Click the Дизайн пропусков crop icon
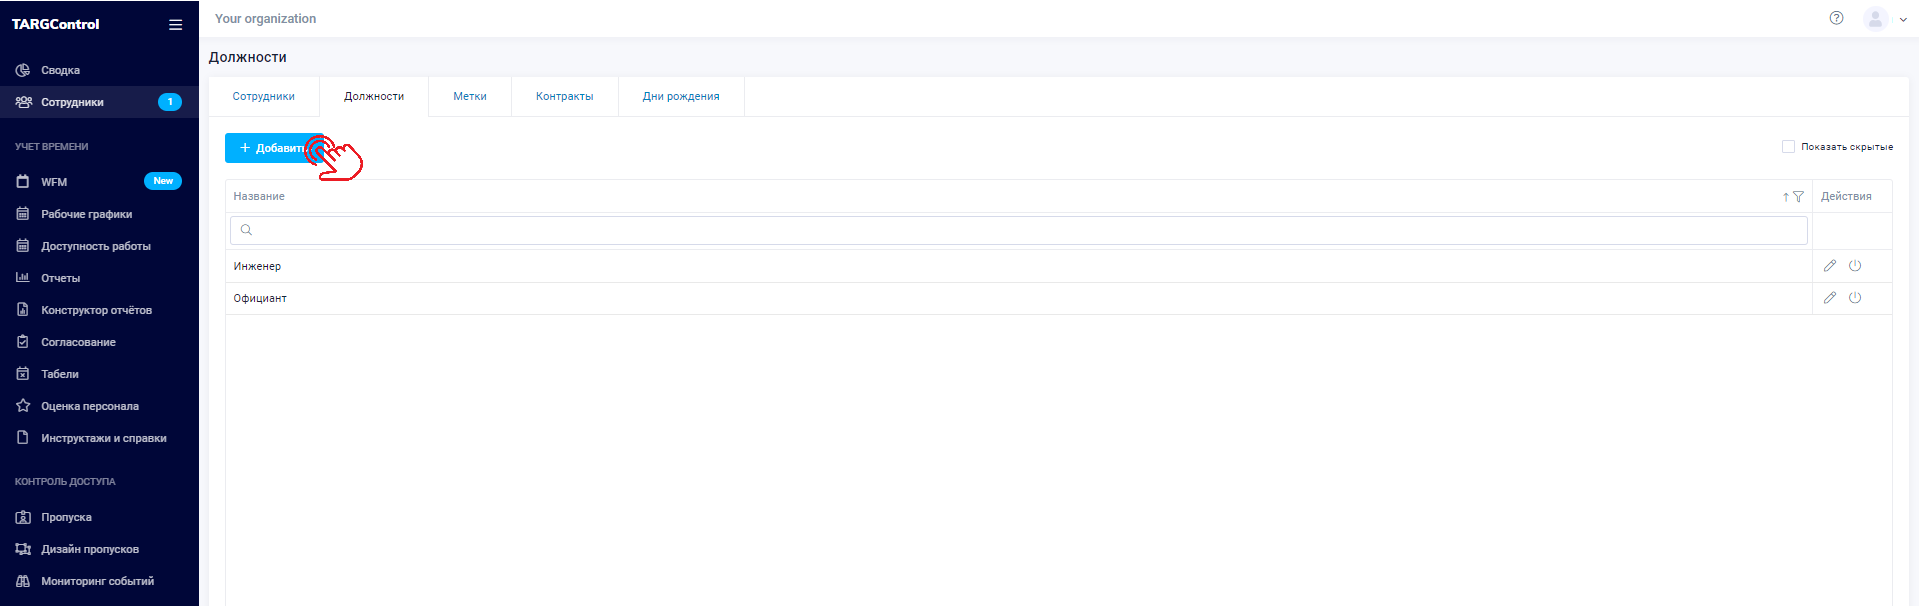The height and width of the screenshot is (606, 1919). tap(23, 549)
